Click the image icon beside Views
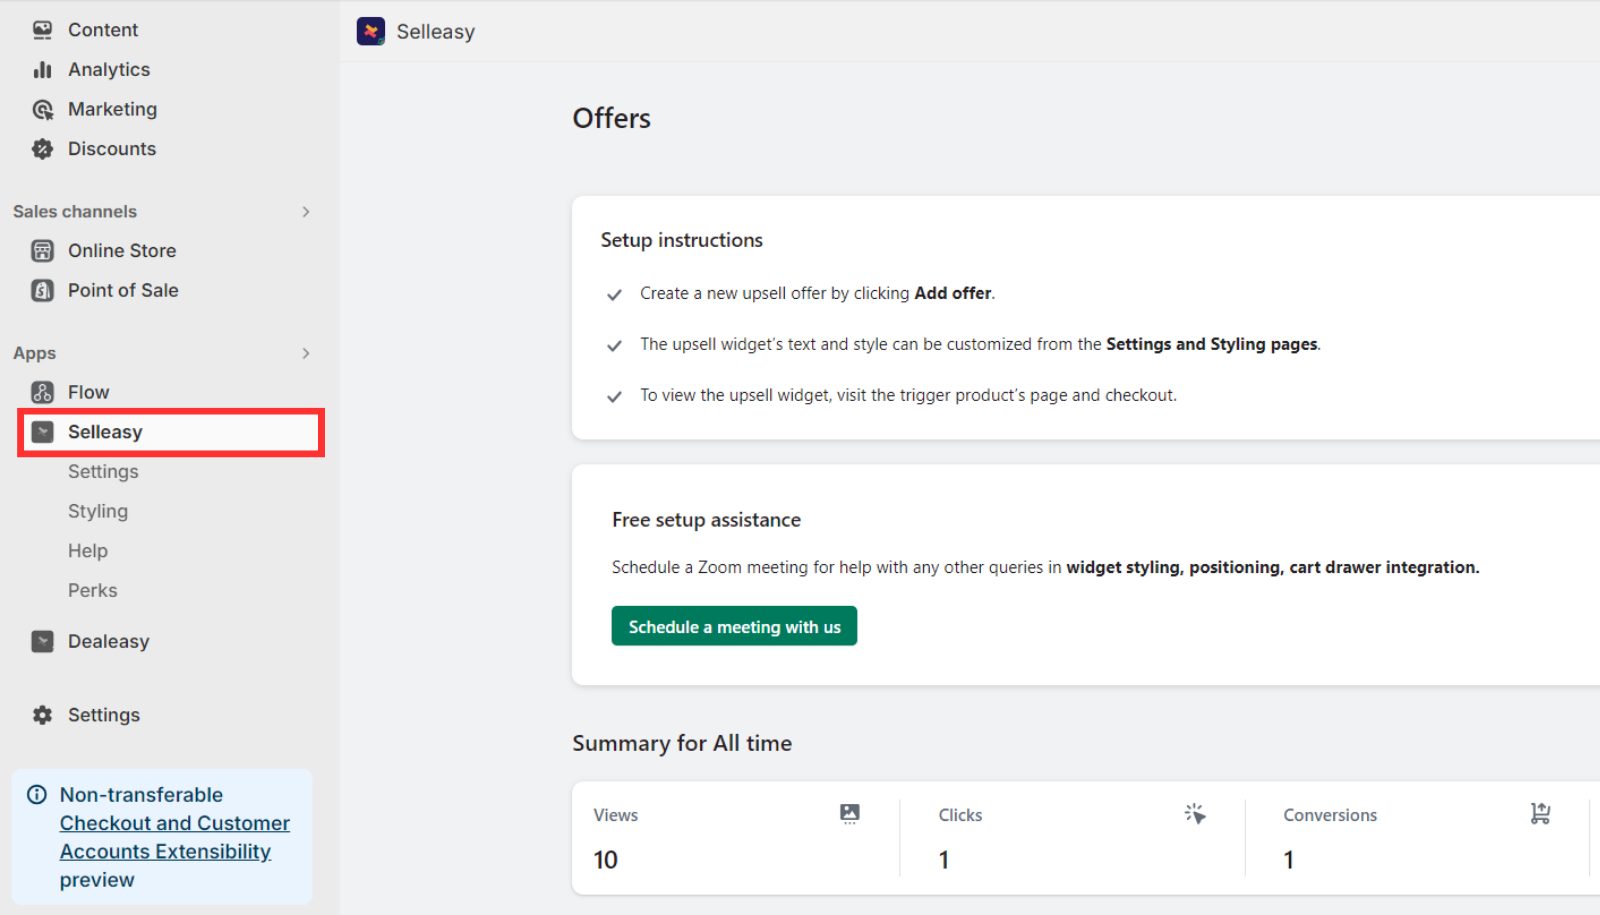Image resolution: width=1600 pixels, height=915 pixels. pos(849,813)
